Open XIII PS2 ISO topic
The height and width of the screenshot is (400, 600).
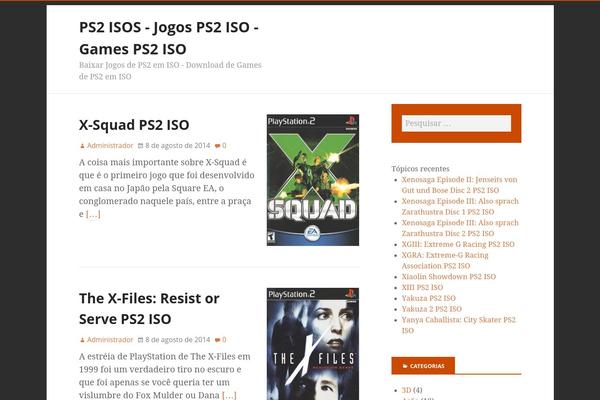[x=422, y=287]
